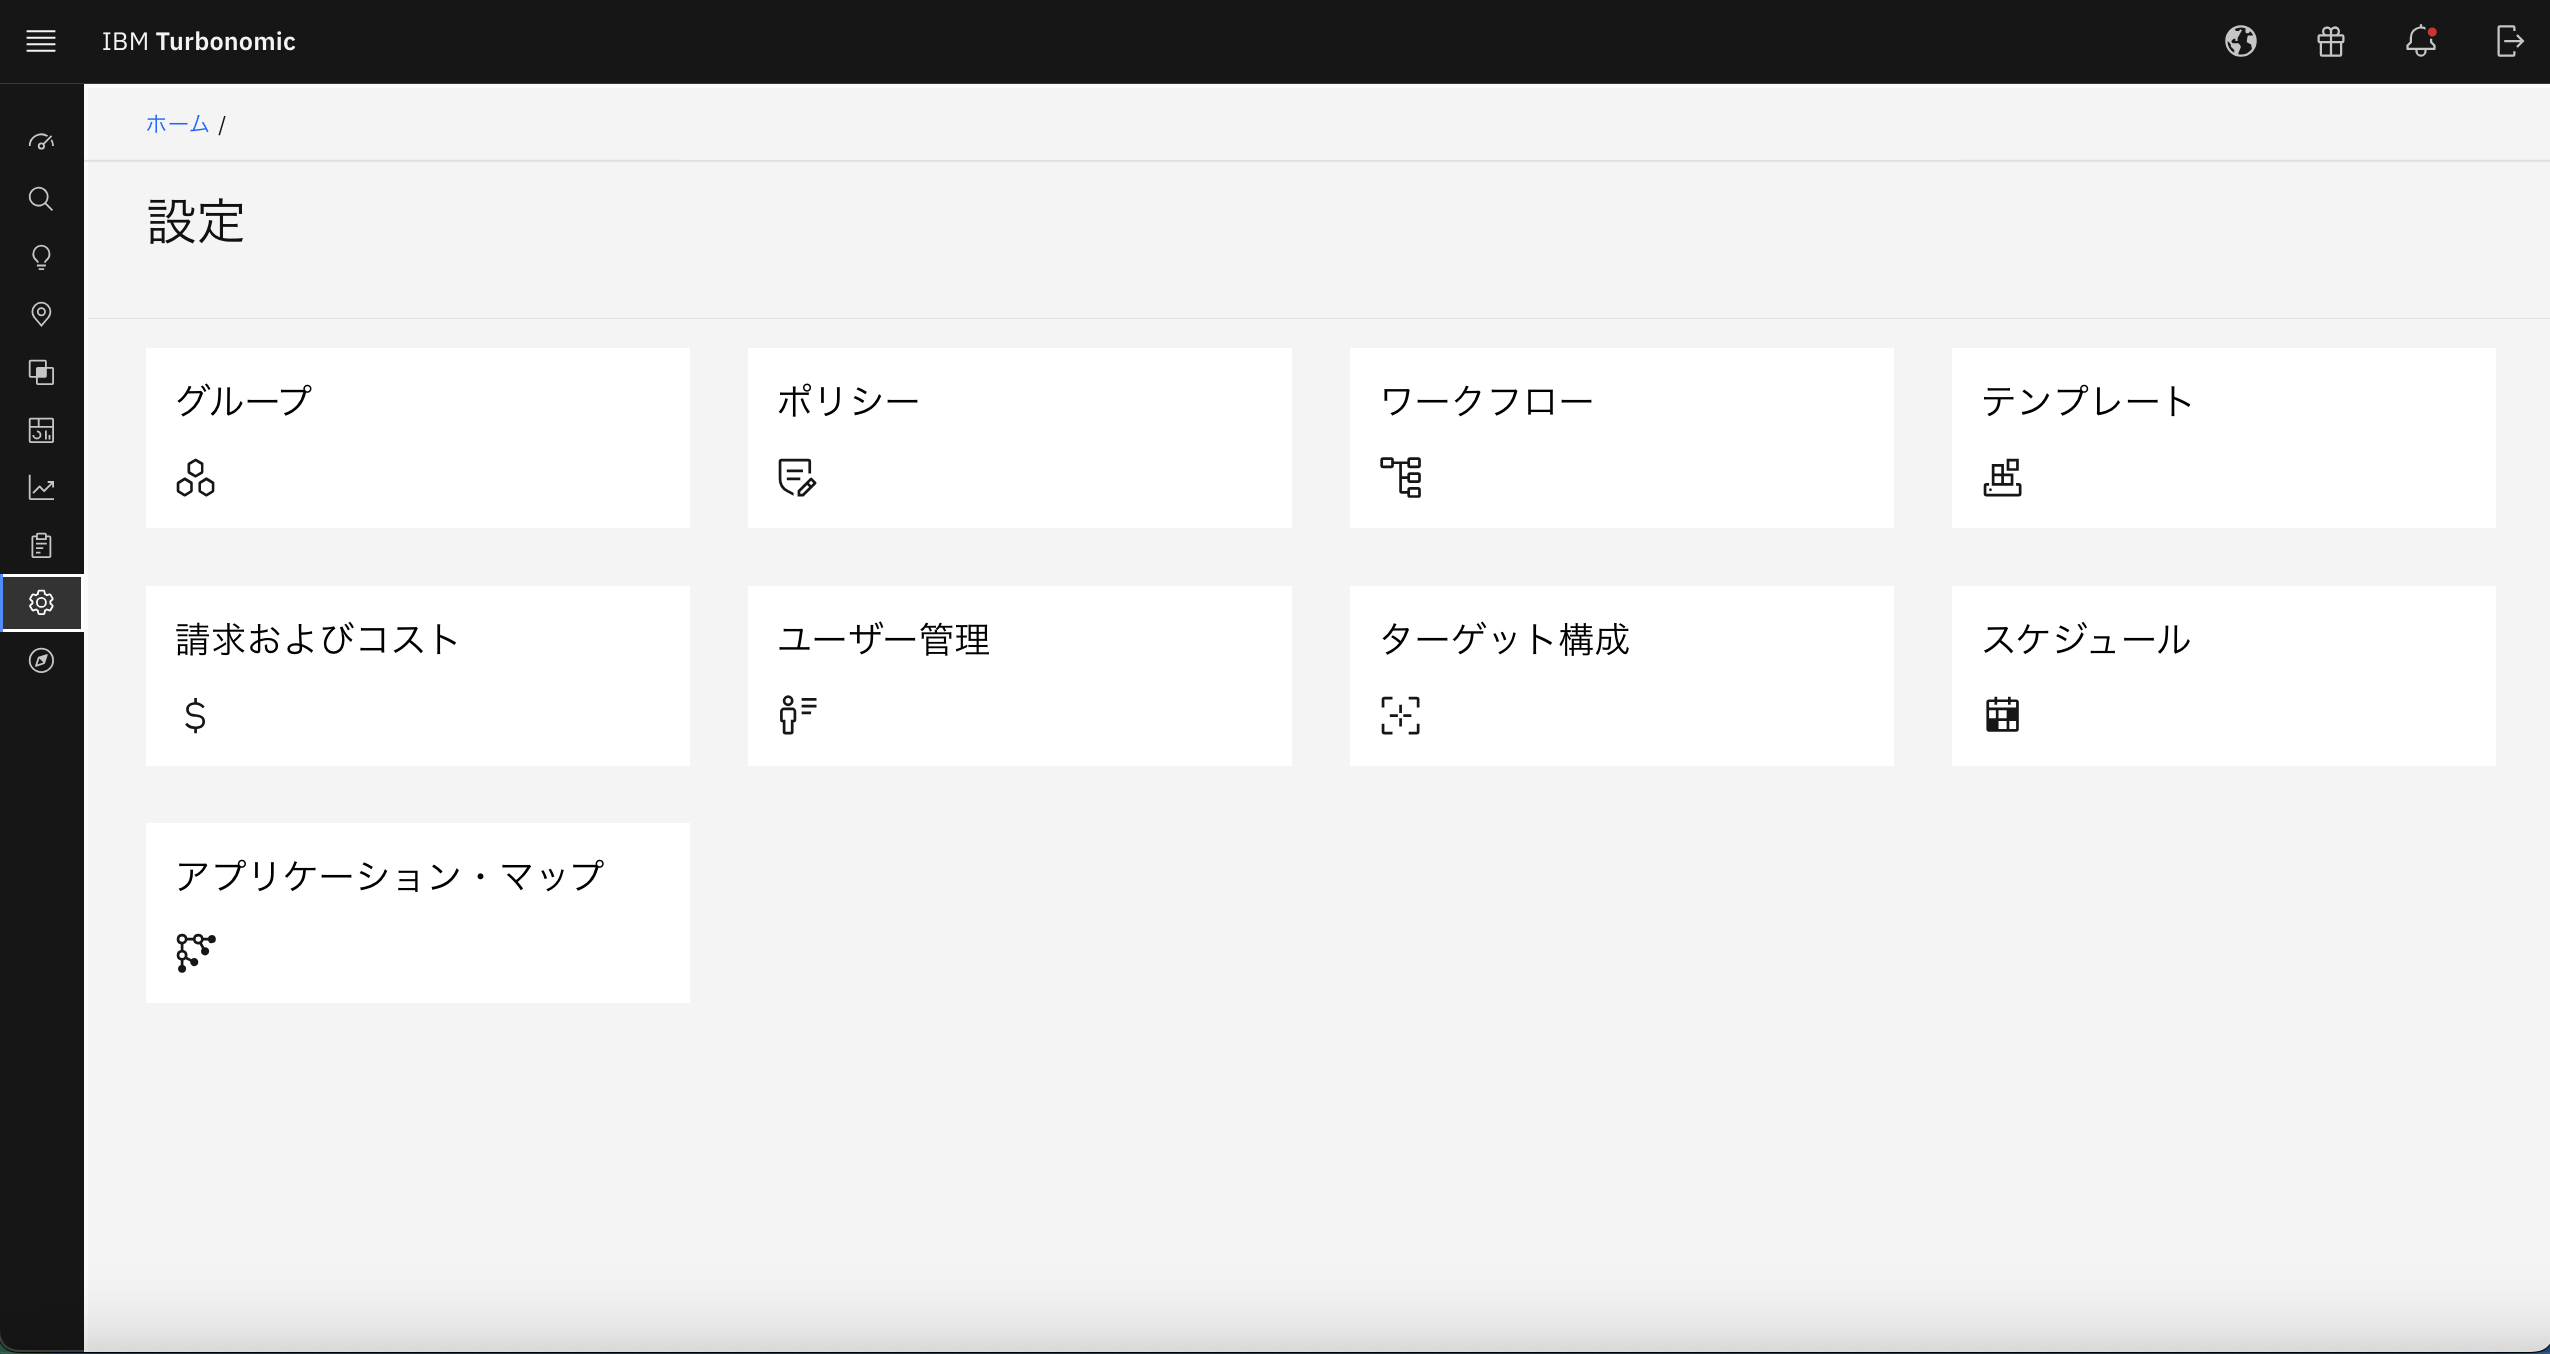
Task: Open the gift box icon in header
Action: 2330,41
